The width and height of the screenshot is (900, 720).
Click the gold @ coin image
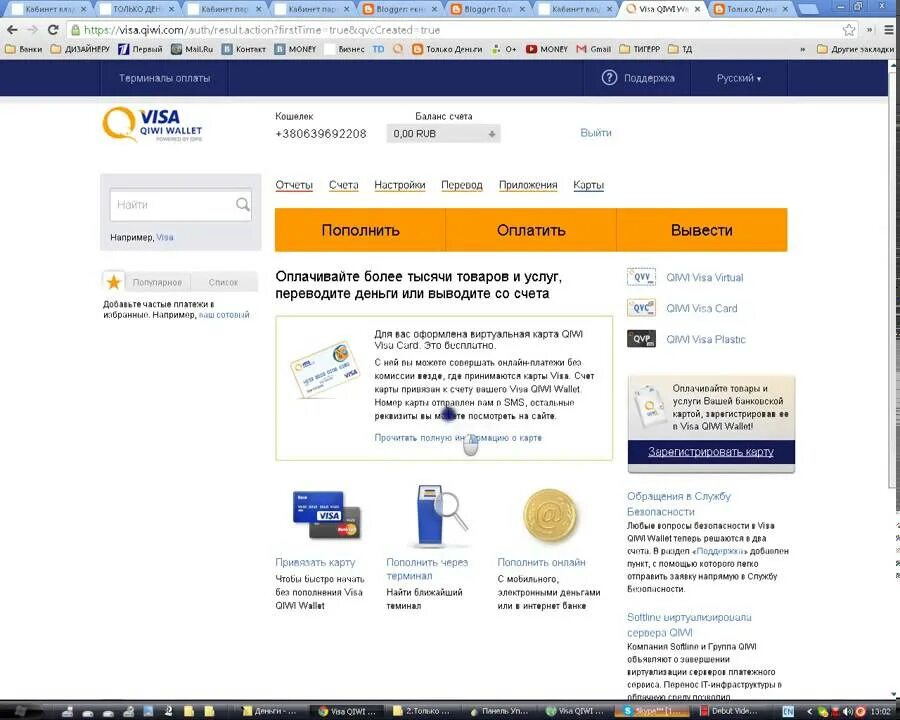(x=550, y=514)
